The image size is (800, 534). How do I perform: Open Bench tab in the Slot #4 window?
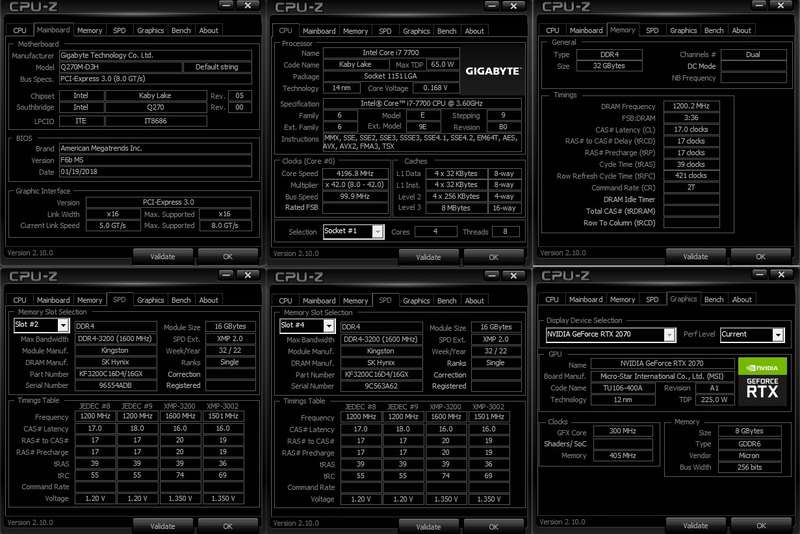(x=446, y=301)
